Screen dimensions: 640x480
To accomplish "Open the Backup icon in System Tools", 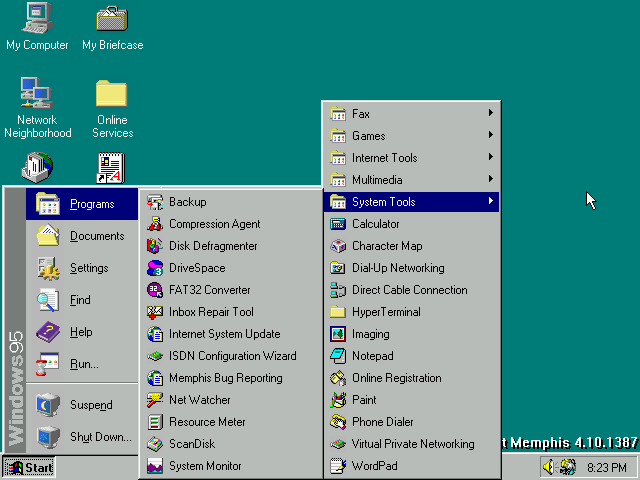I will 155,202.
